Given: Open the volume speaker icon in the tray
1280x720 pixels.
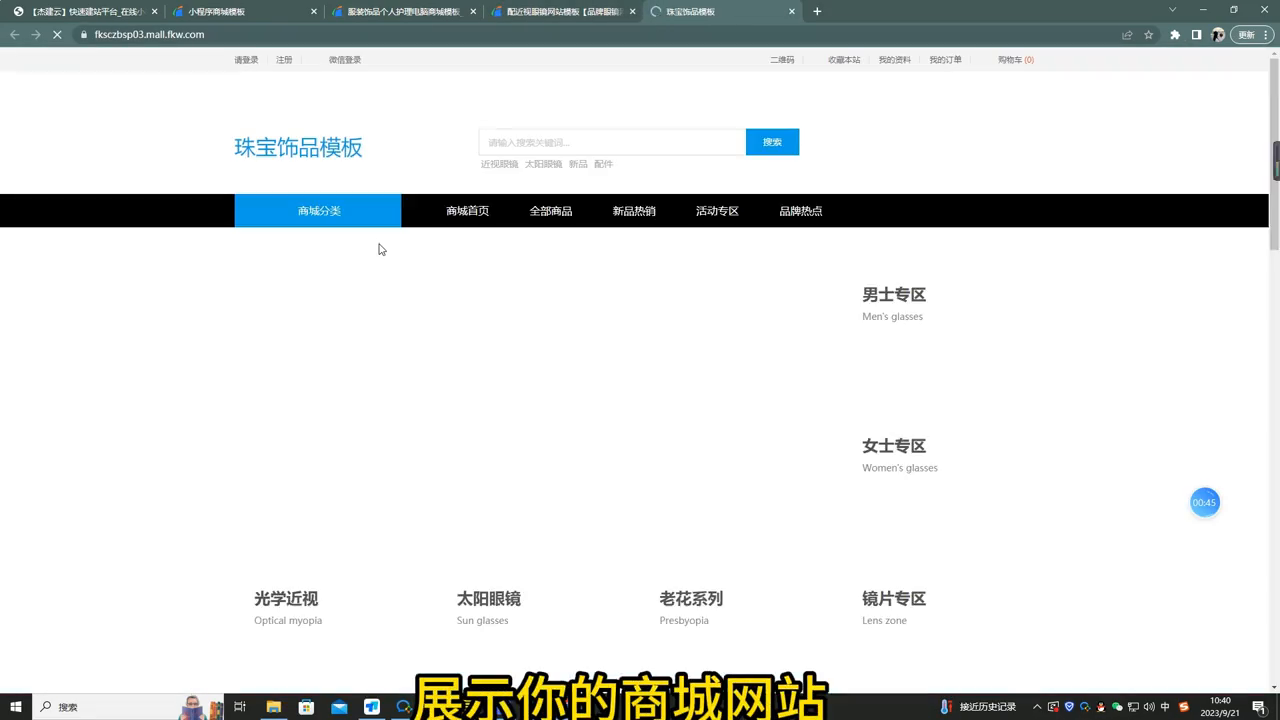Looking at the screenshot, I should [1148, 707].
